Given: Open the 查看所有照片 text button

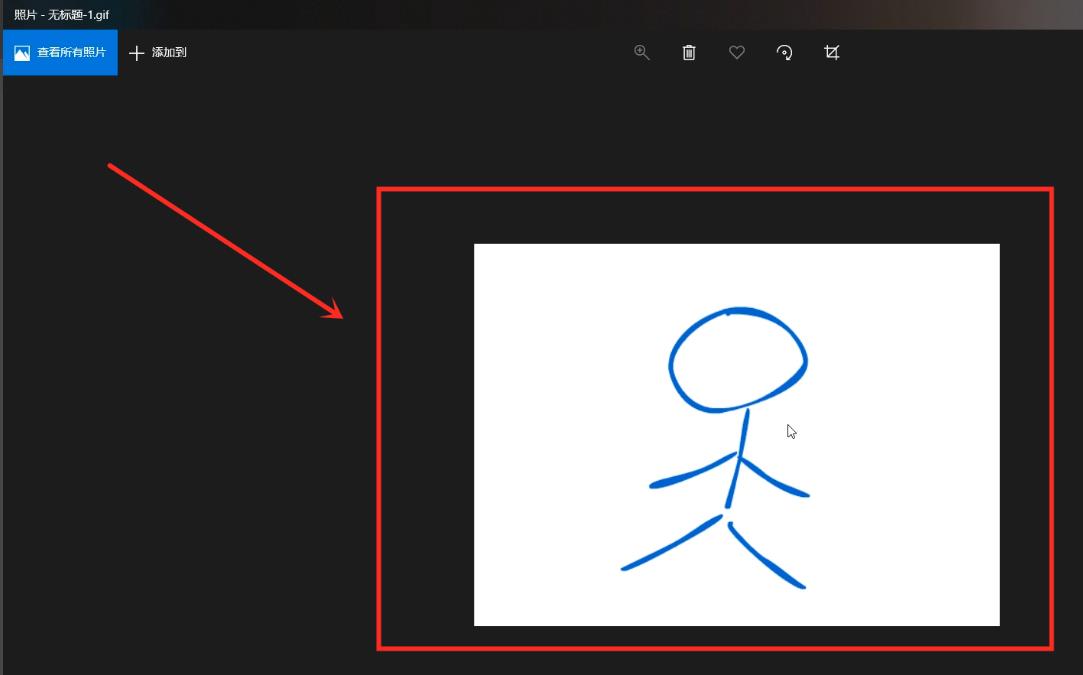Looking at the screenshot, I should click(x=72, y=53).
